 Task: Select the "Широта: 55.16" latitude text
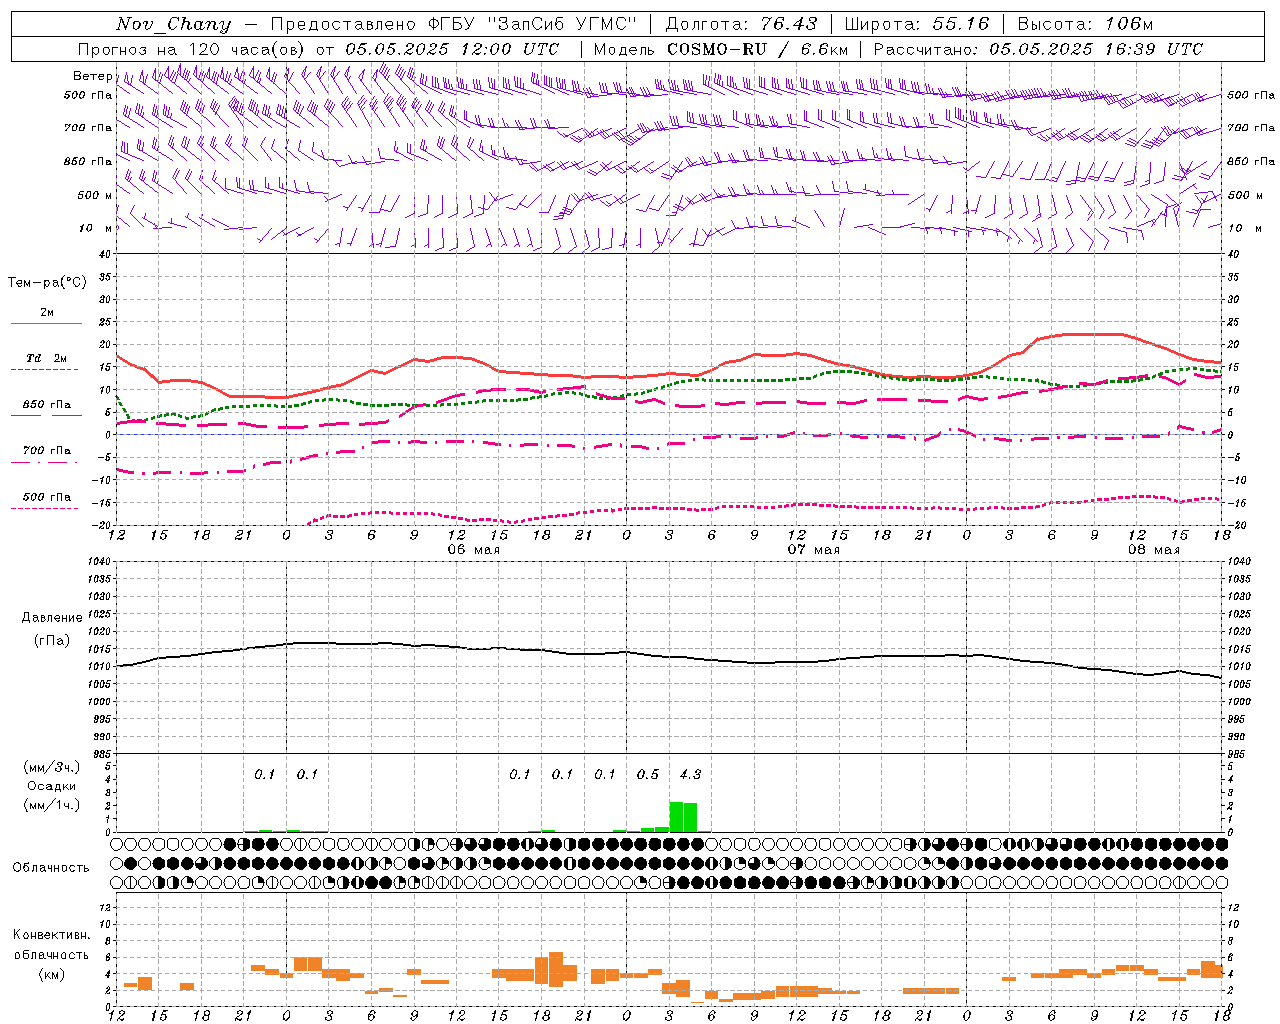(917, 24)
